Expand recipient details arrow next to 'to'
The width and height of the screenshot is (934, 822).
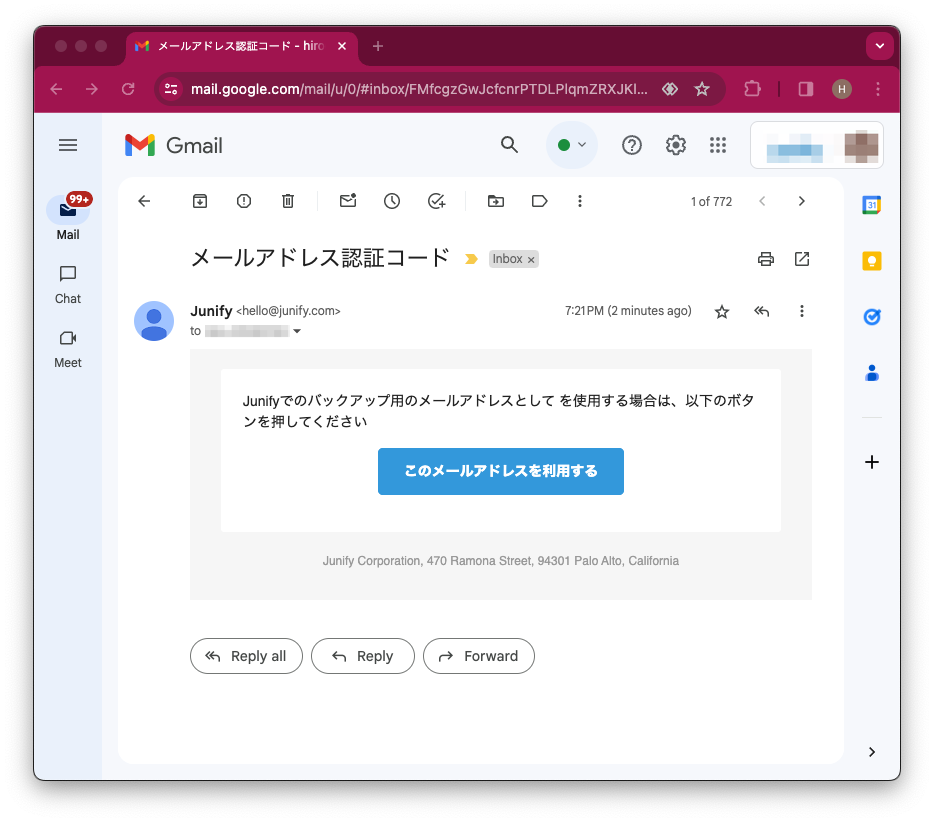[297, 331]
